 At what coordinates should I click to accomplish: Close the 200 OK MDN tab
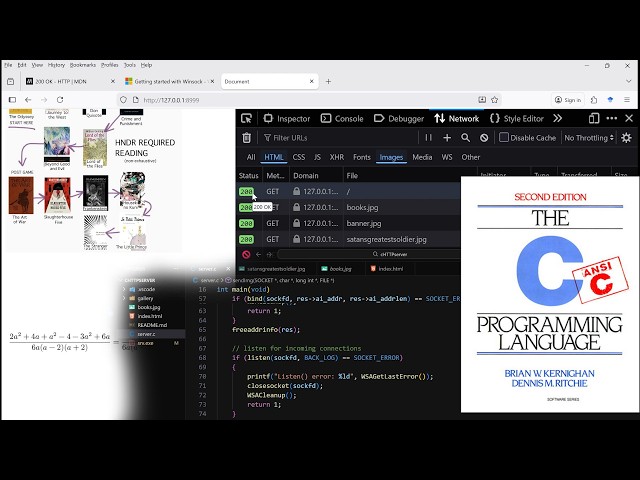113,82
